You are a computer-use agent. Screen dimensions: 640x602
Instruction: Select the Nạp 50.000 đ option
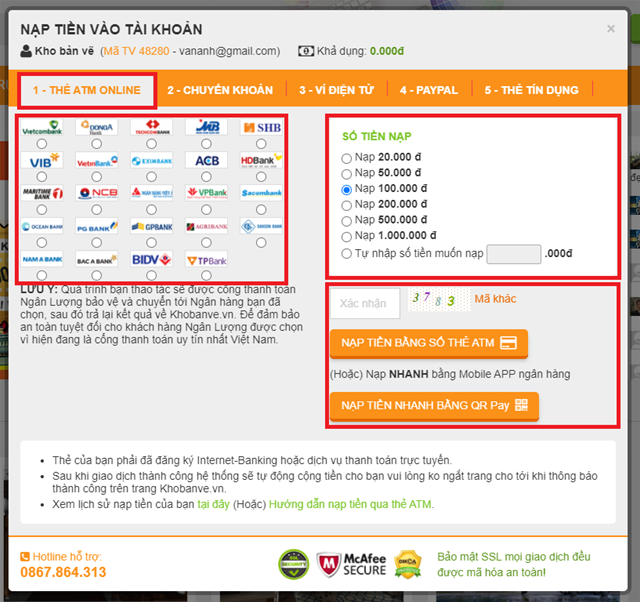click(x=347, y=174)
